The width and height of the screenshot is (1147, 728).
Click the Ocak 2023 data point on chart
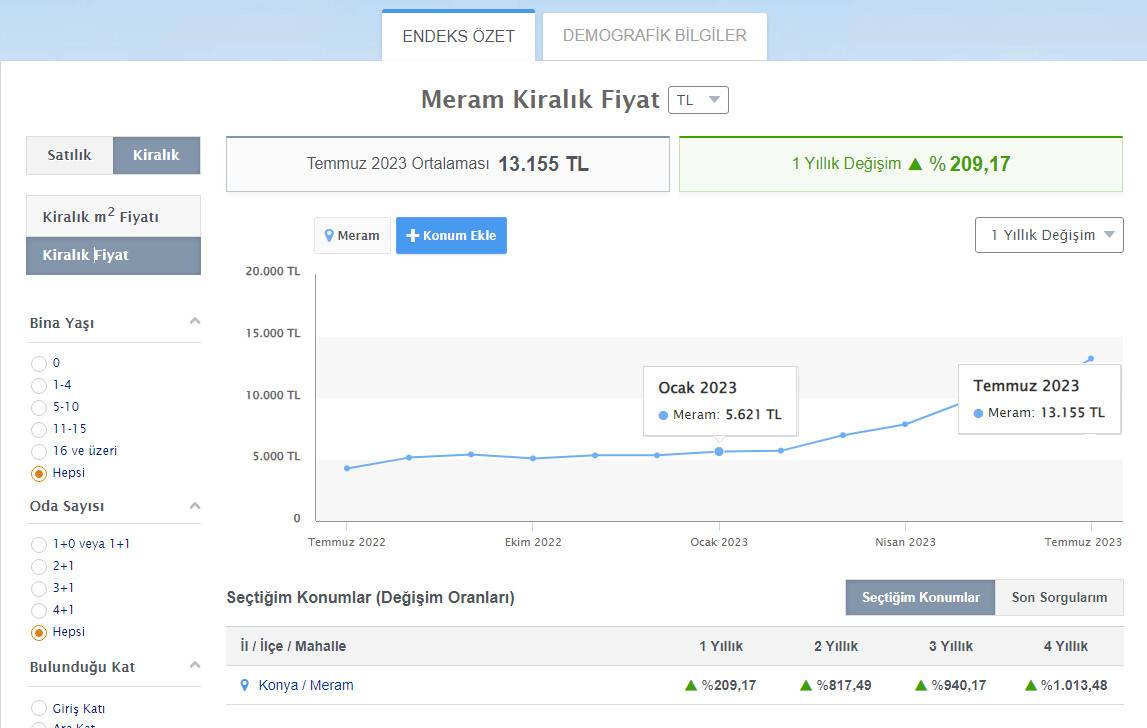click(x=719, y=452)
